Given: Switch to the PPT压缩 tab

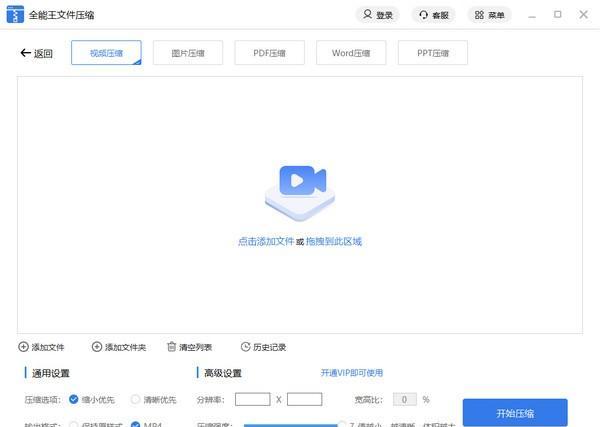Looking at the screenshot, I should [x=433, y=53].
